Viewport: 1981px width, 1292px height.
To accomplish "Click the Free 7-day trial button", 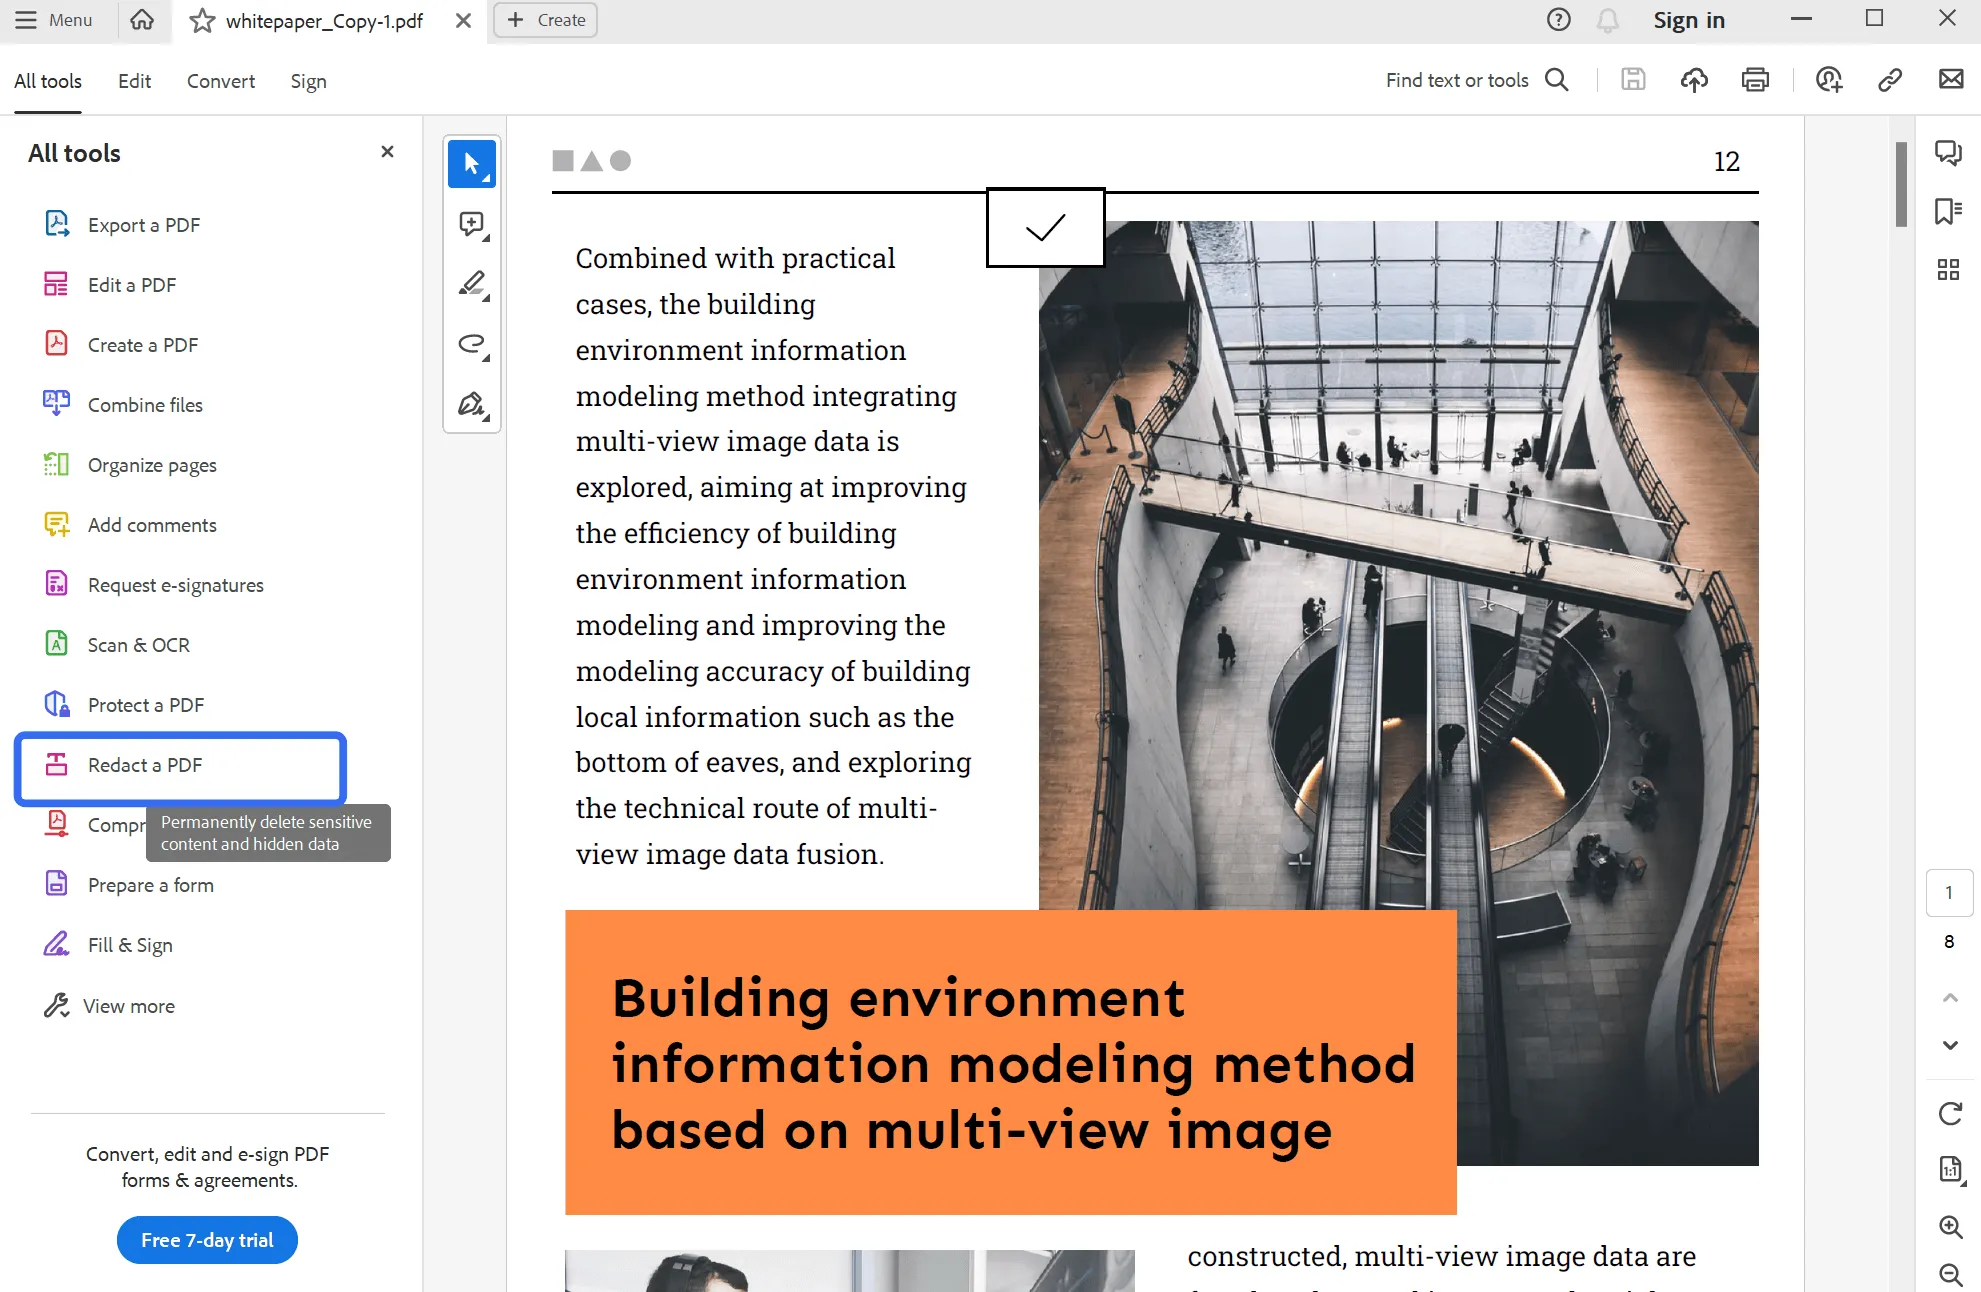I will [206, 1240].
